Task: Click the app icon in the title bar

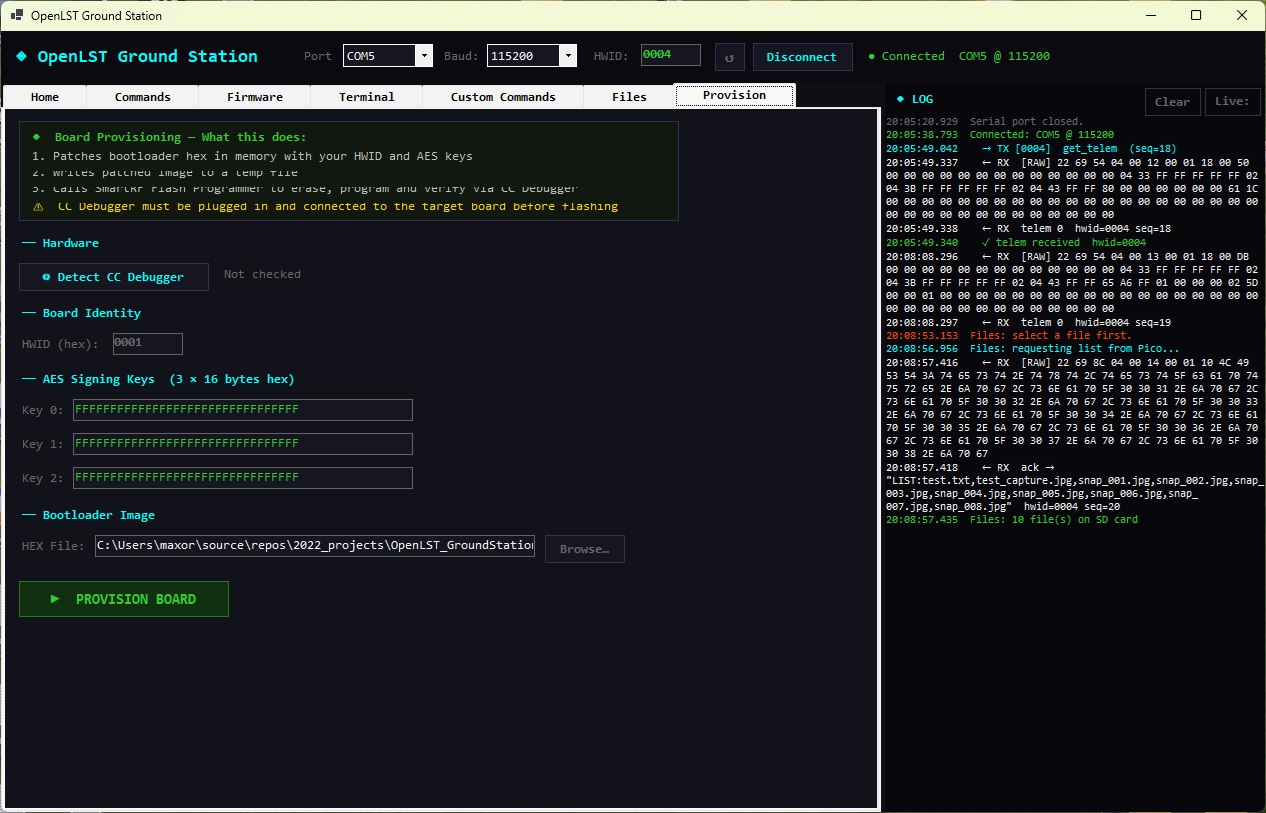Action: click(x=16, y=15)
